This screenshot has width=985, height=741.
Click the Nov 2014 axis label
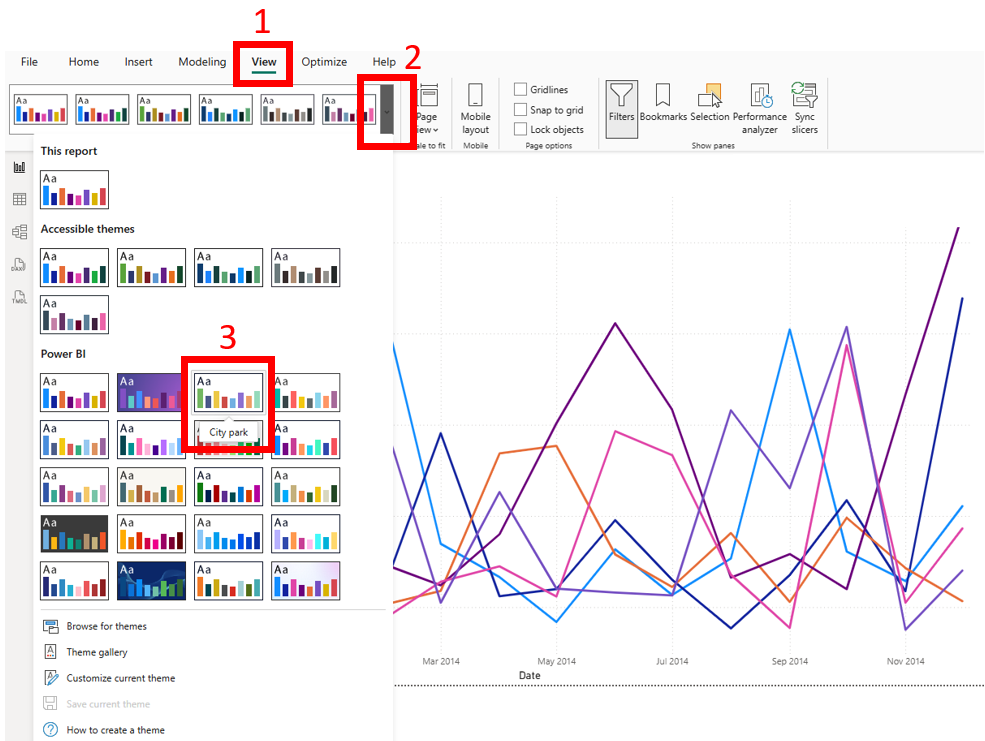tap(905, 661)
